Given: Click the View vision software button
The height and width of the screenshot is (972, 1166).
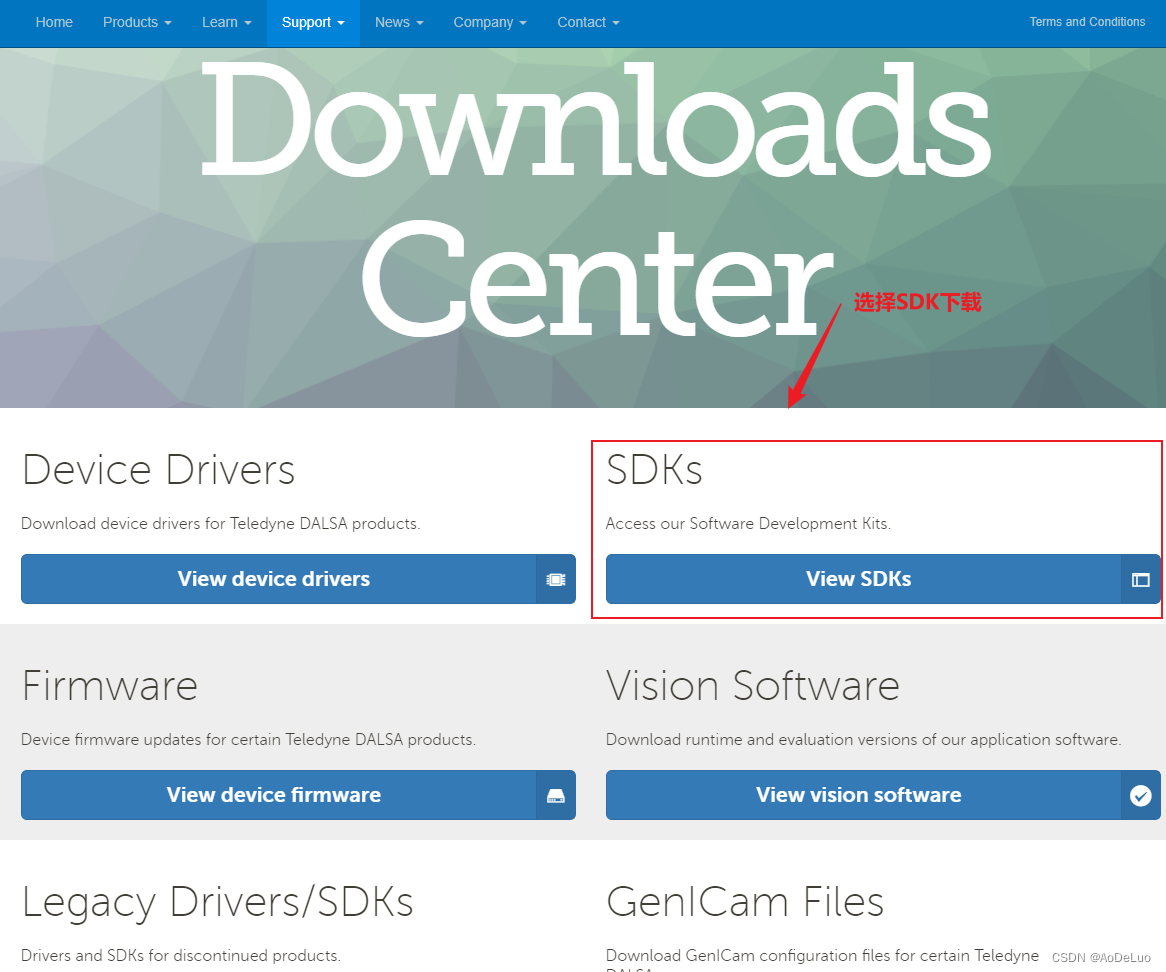Looking at the screenshot, I should point(858,795).
